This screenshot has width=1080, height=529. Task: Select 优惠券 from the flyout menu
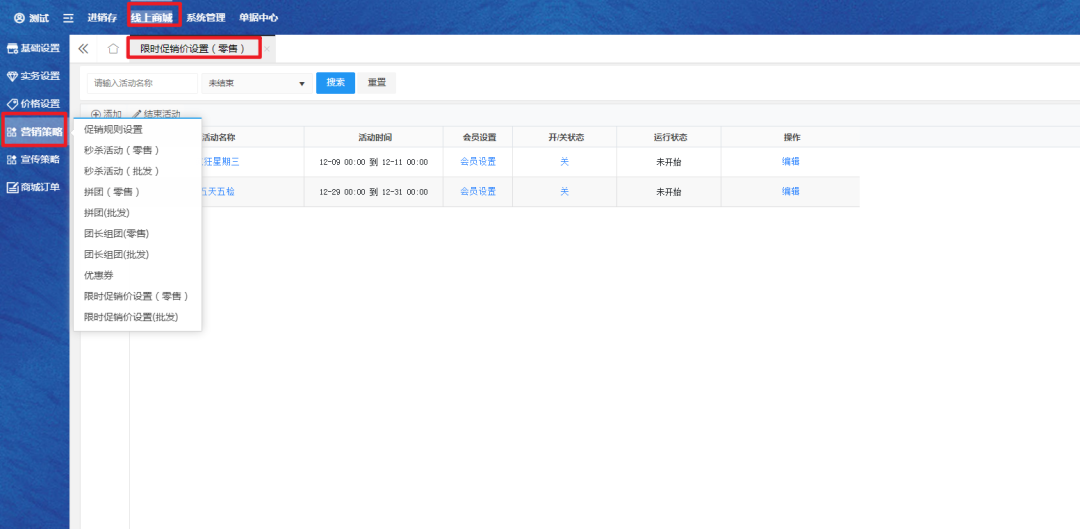pyautogui.click(x=98, y=275)
